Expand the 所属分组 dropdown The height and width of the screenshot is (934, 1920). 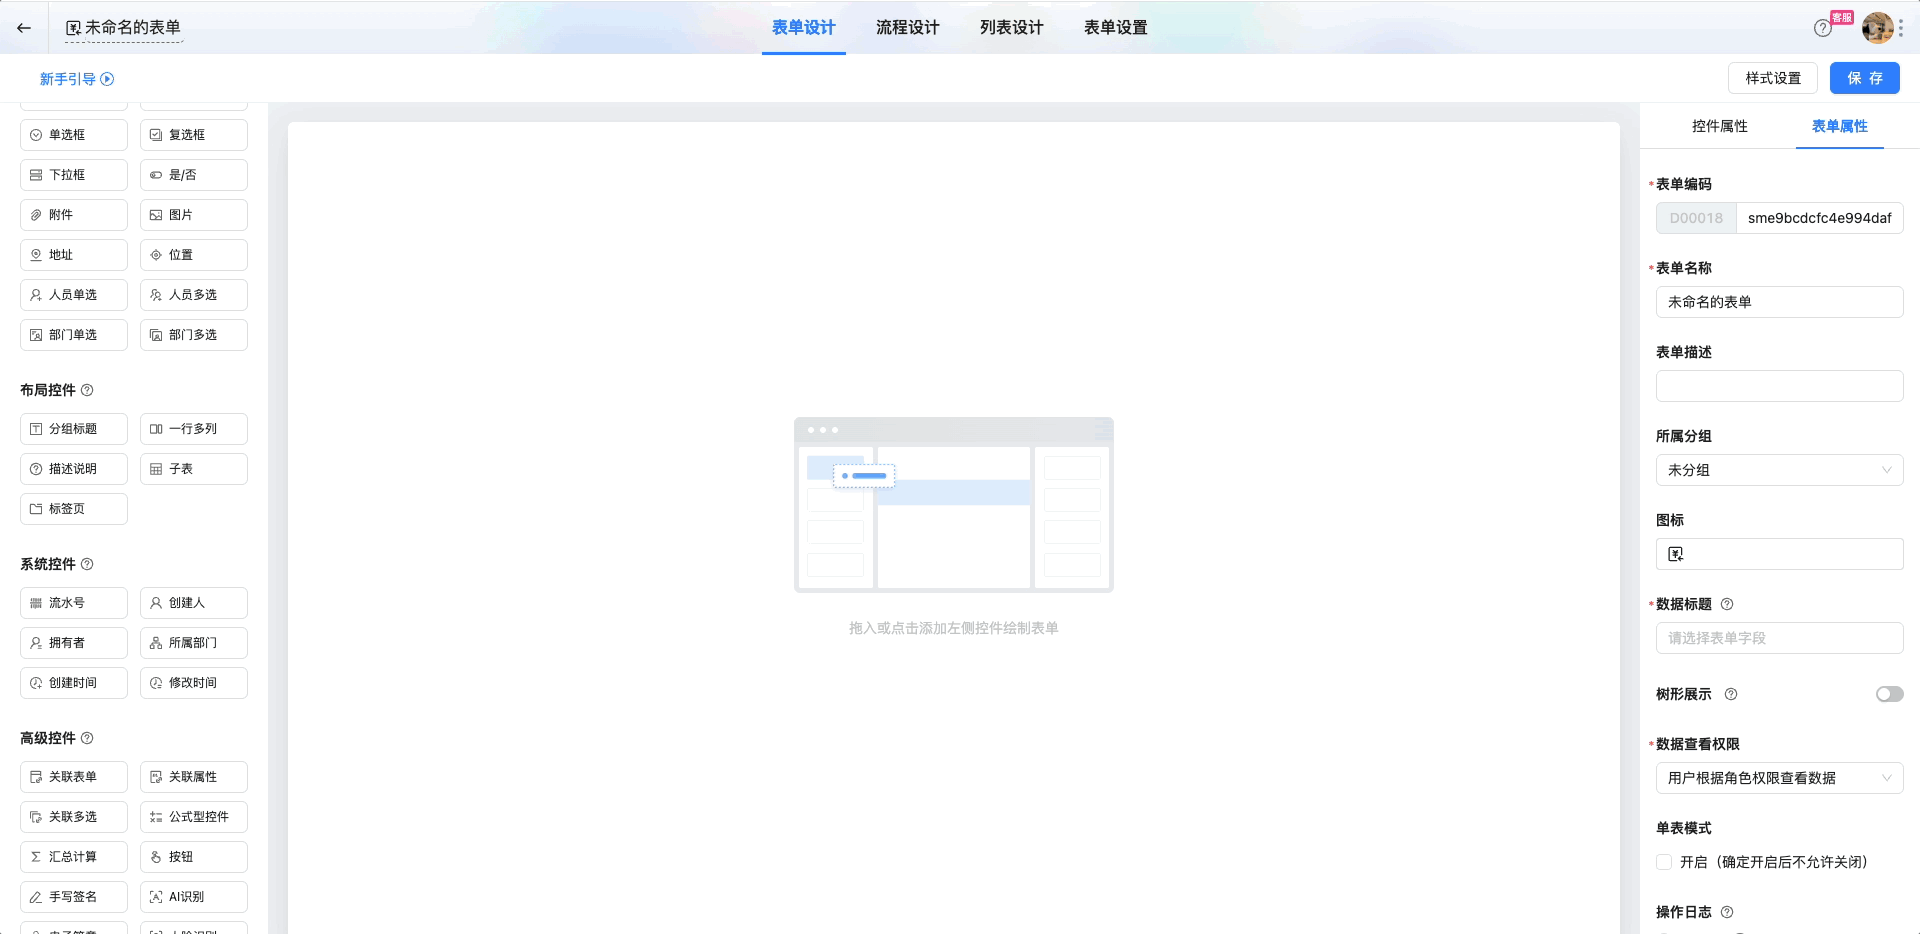pyautogui.click(x=1779, y=470)
